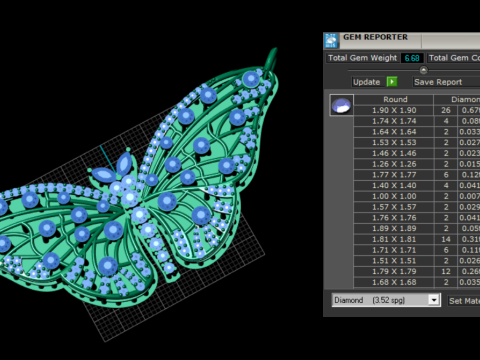Click the Gem Reporter logo icon
Image resolution: width=480 pixels, height=360 pixels.
(331, 41)
